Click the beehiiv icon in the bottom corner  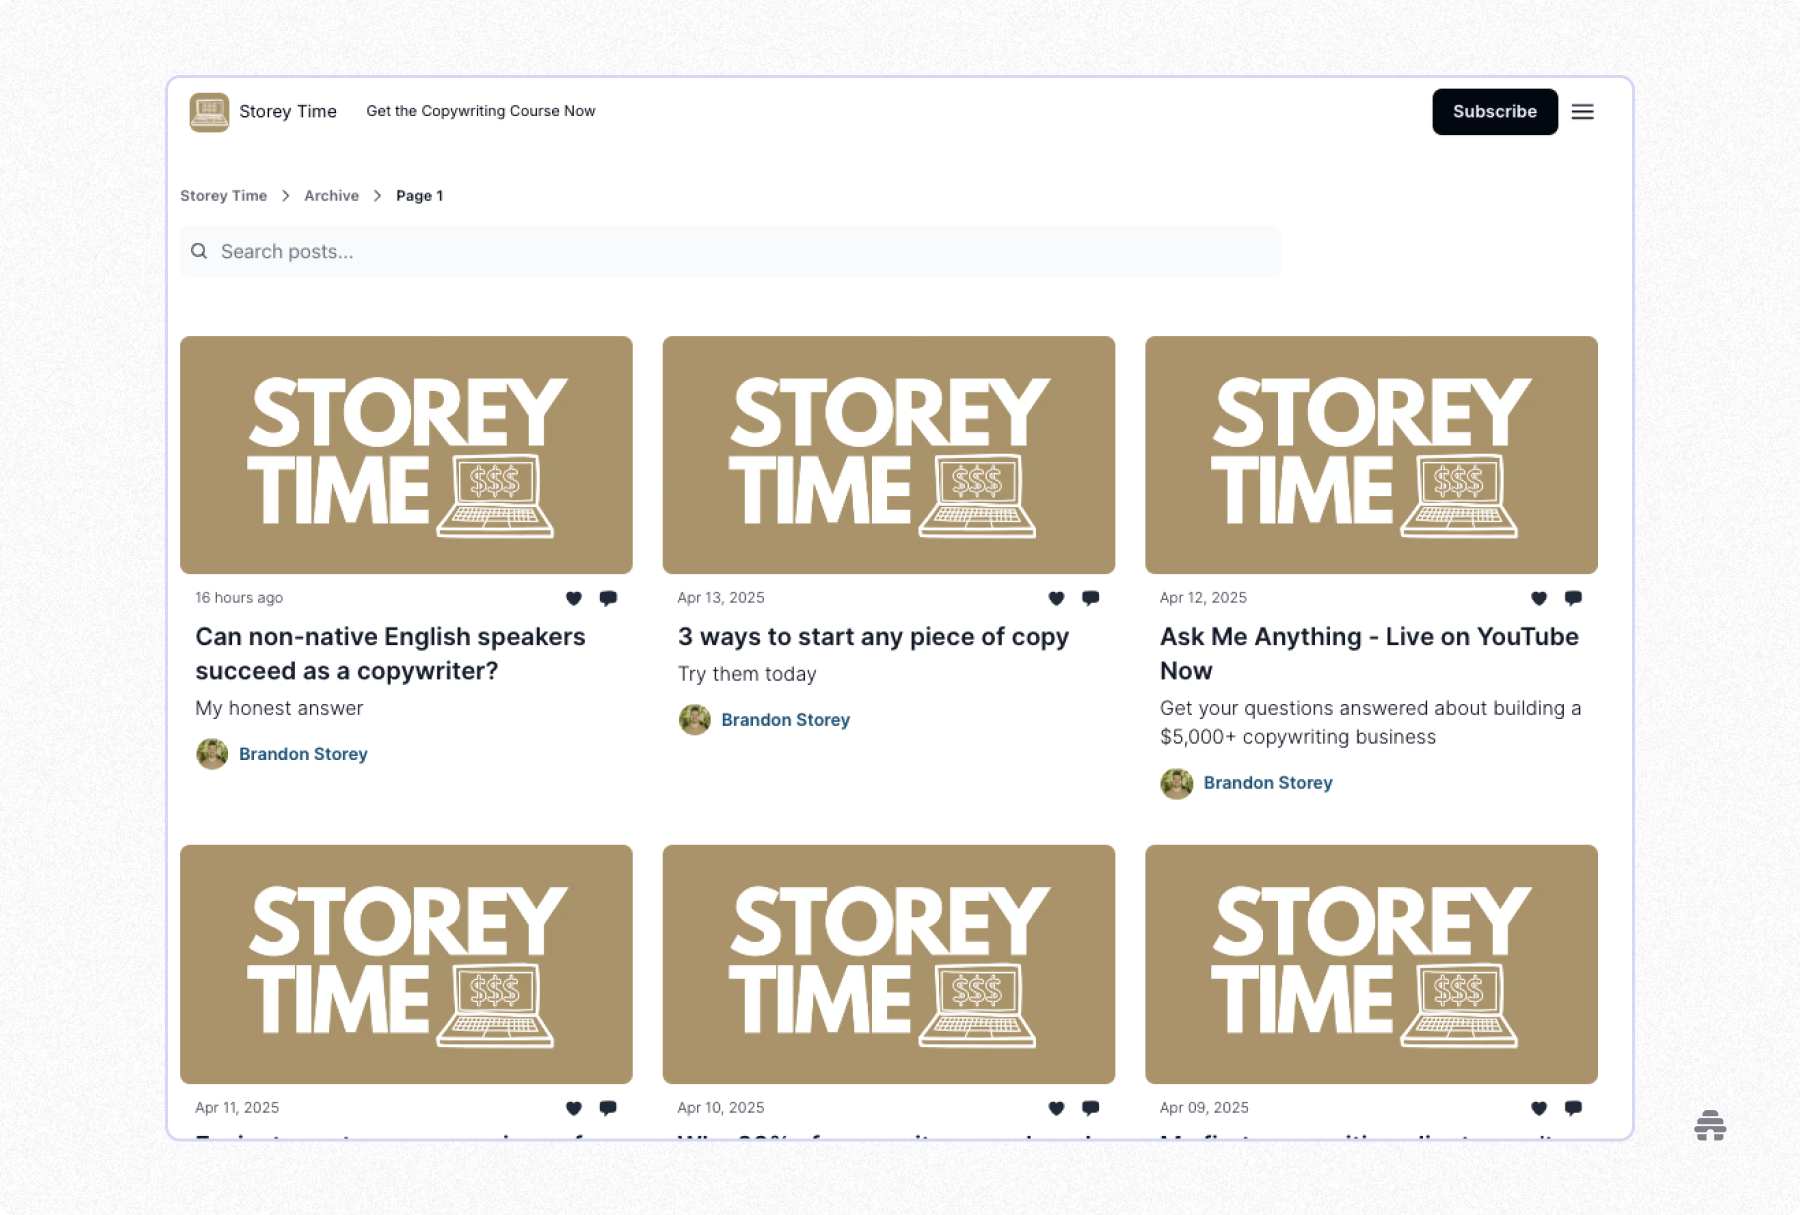(x=1710, y=1127)
